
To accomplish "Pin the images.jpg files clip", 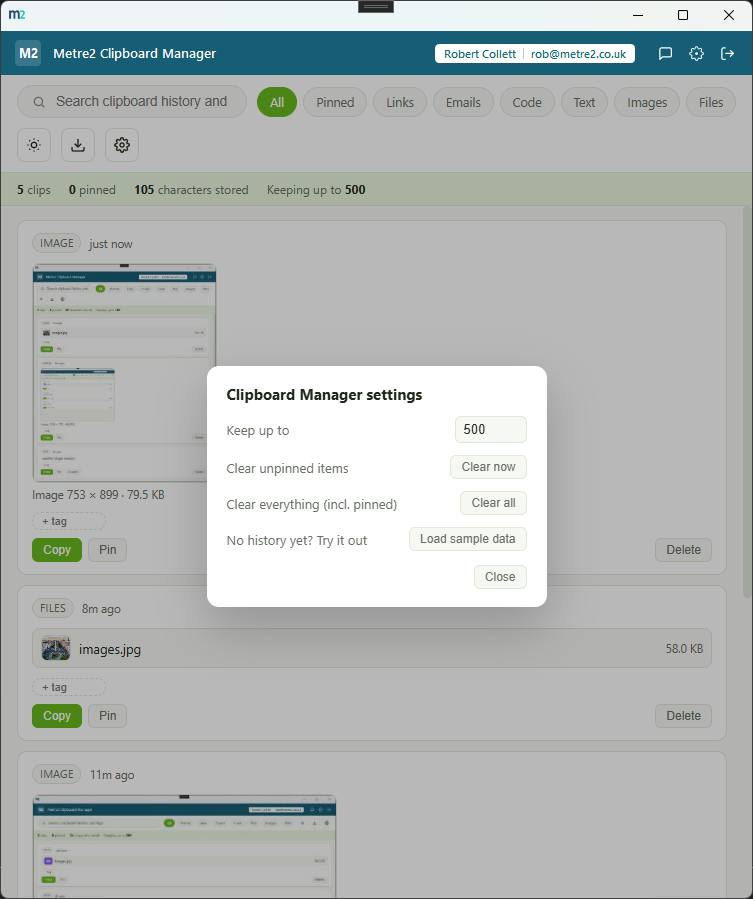I will tap(108, 716).
